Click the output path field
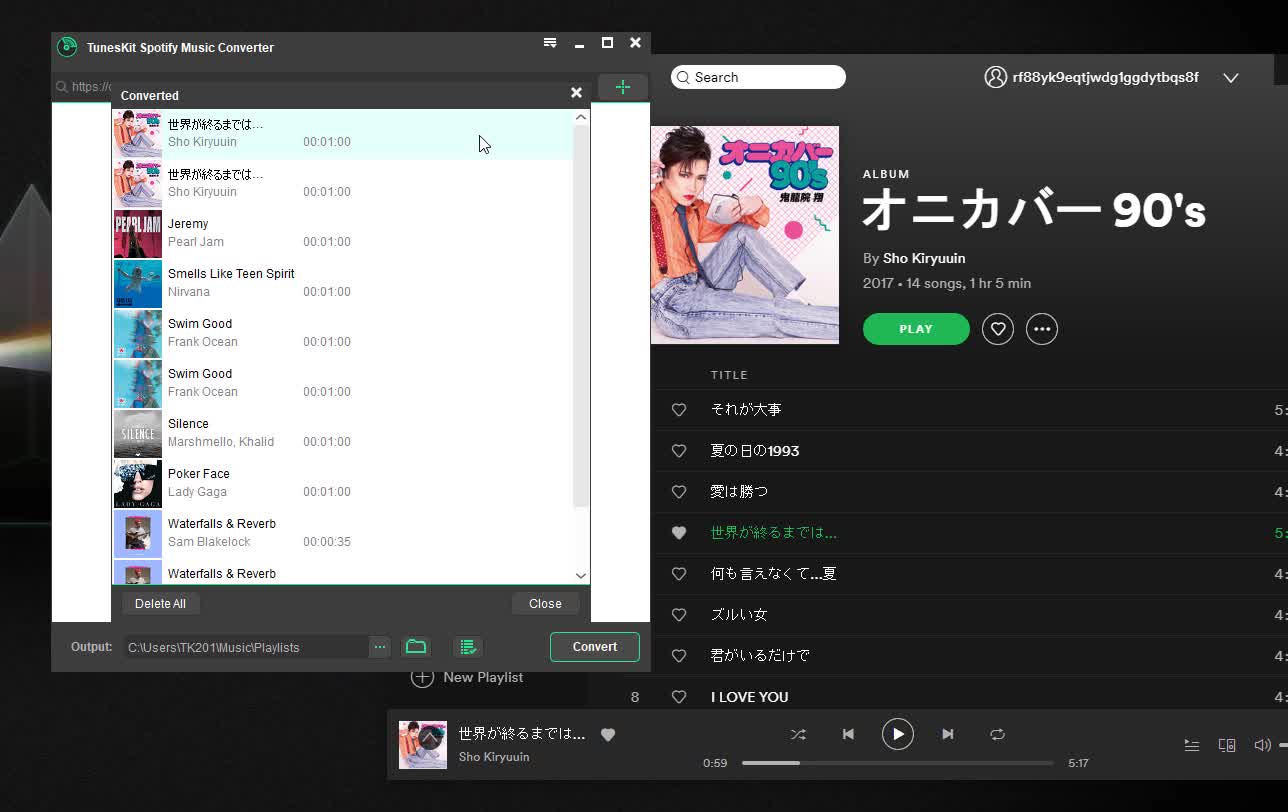1288x812 pixels. tap(246, 647)
